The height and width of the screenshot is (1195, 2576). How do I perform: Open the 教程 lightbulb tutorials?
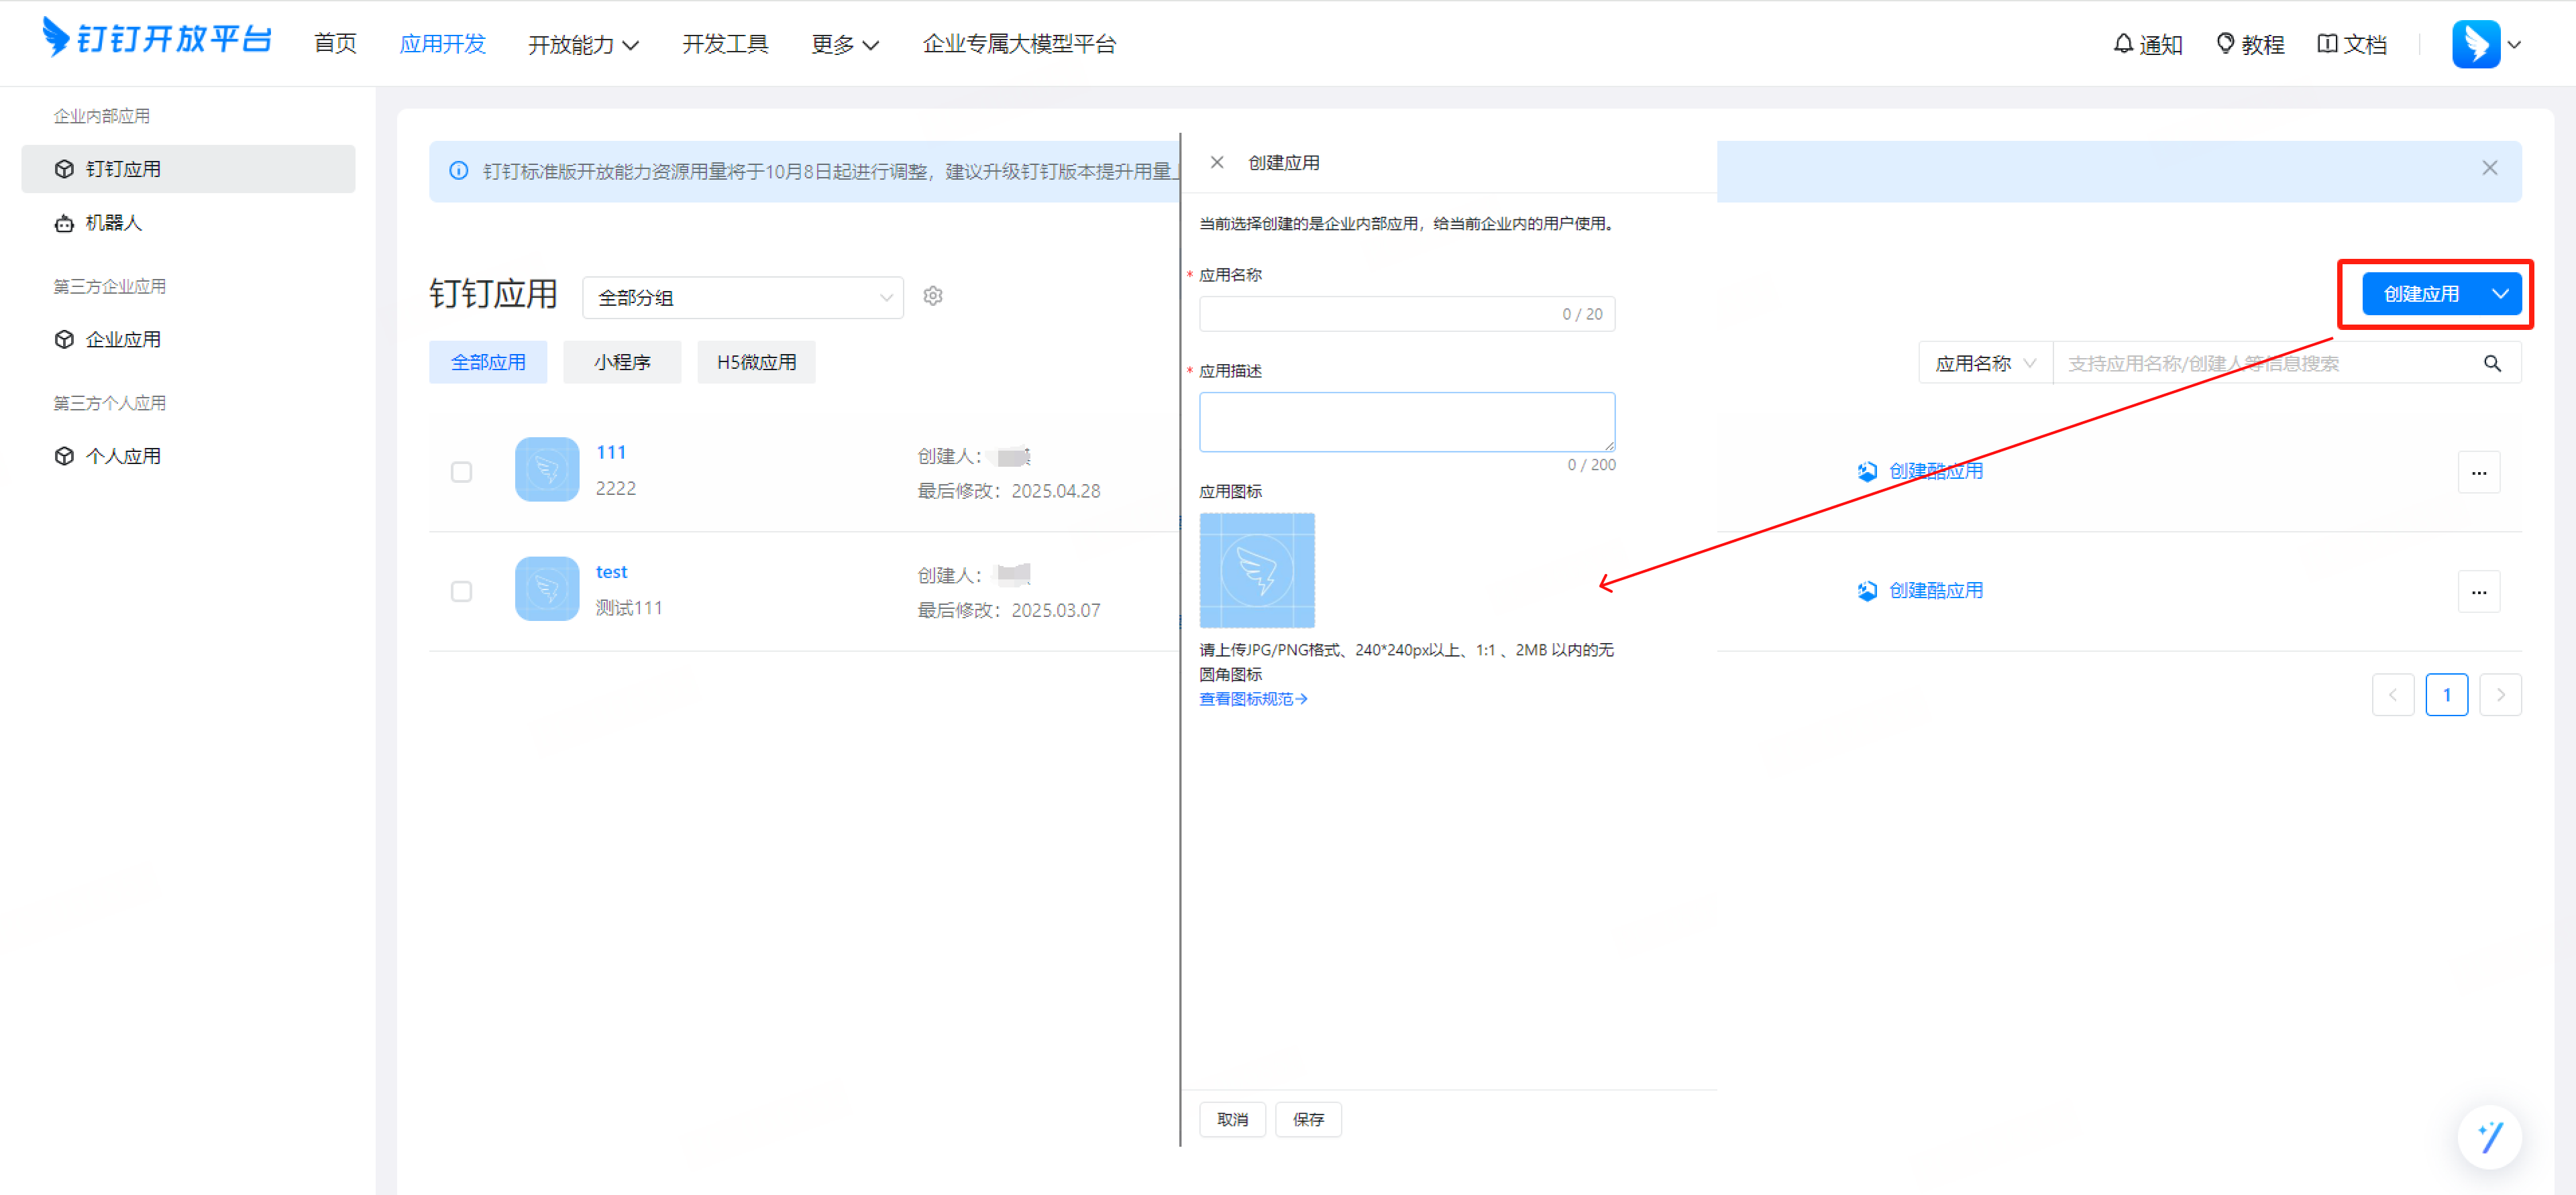click(2250, 44)
